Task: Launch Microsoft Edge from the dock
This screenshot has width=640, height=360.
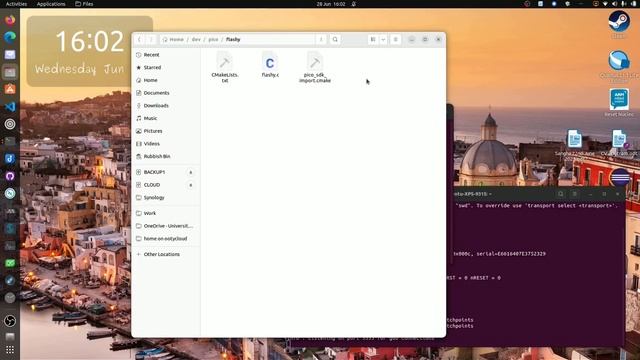Action: [x=10, y=37]
